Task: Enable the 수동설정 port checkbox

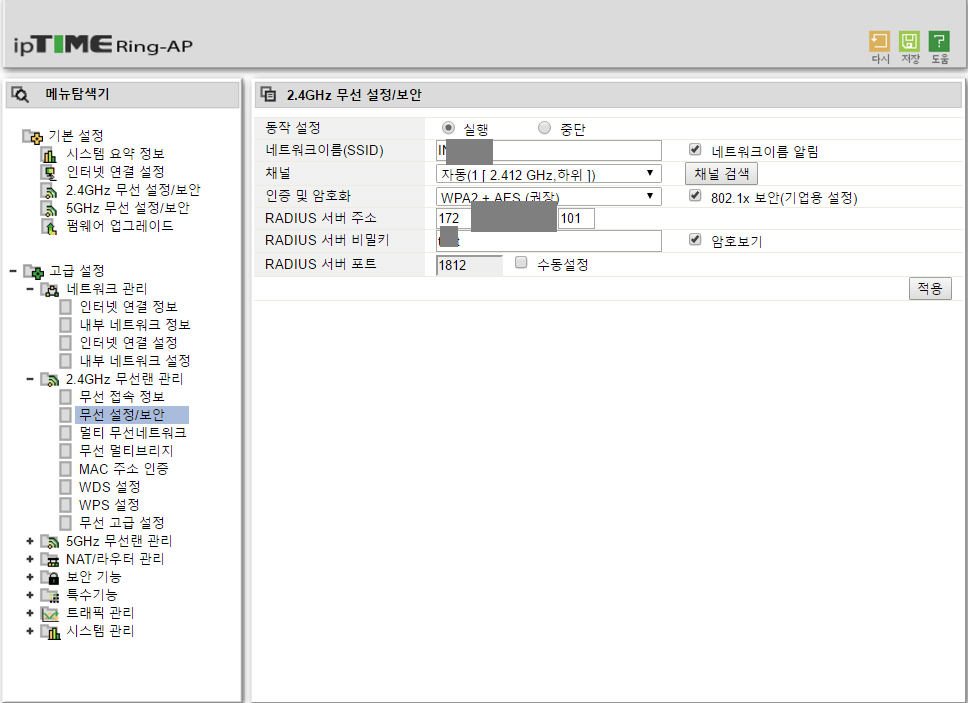Action: click(521, 263)
